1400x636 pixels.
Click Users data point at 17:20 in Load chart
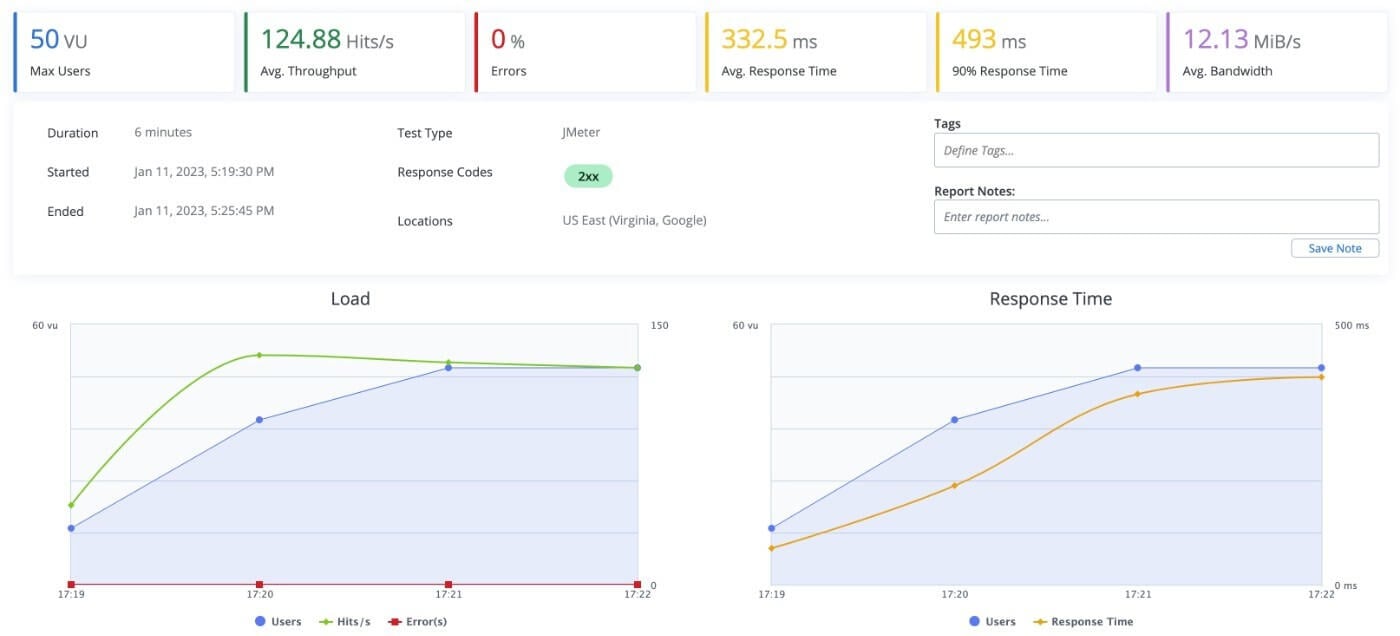click(x=259, y=420)
